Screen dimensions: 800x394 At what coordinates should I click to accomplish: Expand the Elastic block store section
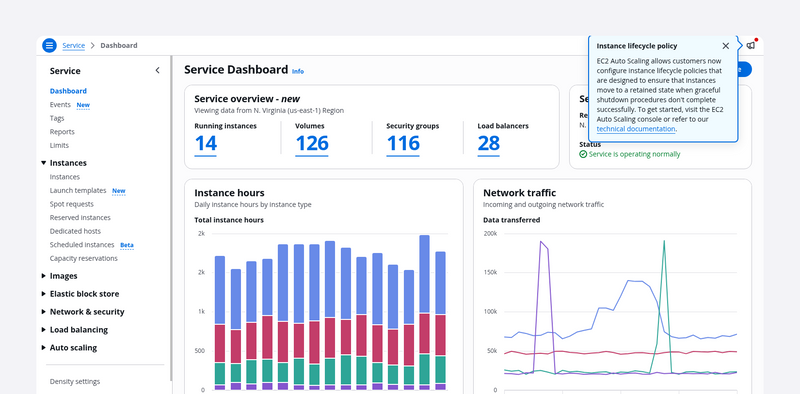(43, 293)
